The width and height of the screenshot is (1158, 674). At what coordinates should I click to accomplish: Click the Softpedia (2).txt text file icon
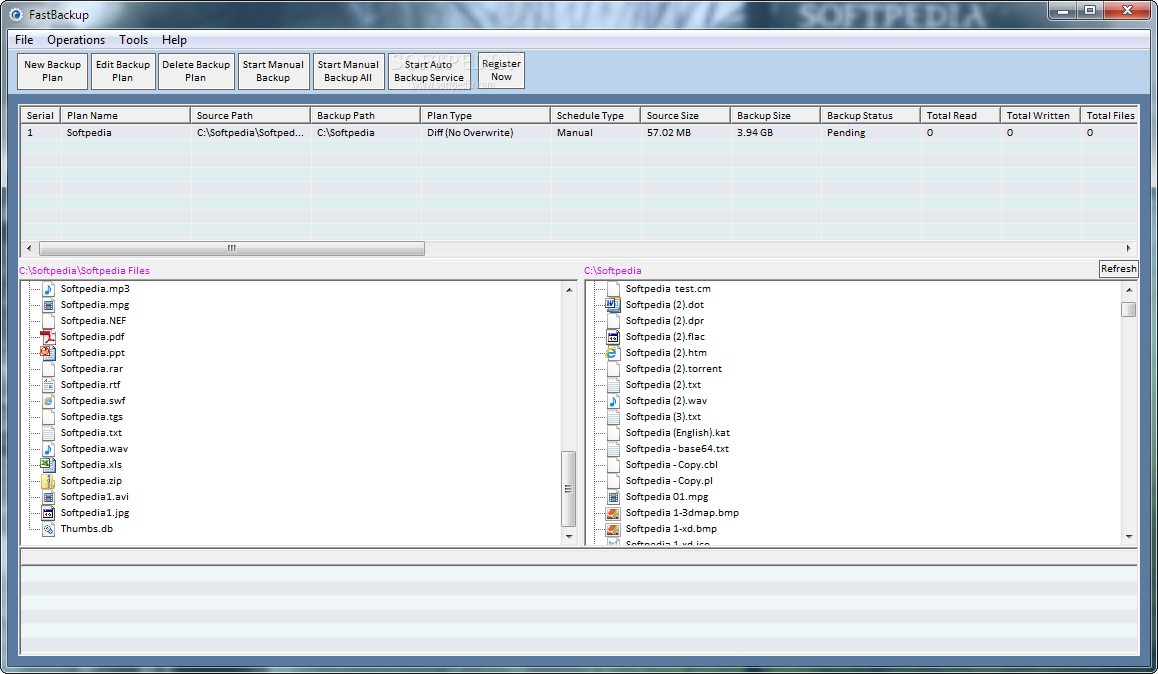pyautogui.click(x=613, y=385)
